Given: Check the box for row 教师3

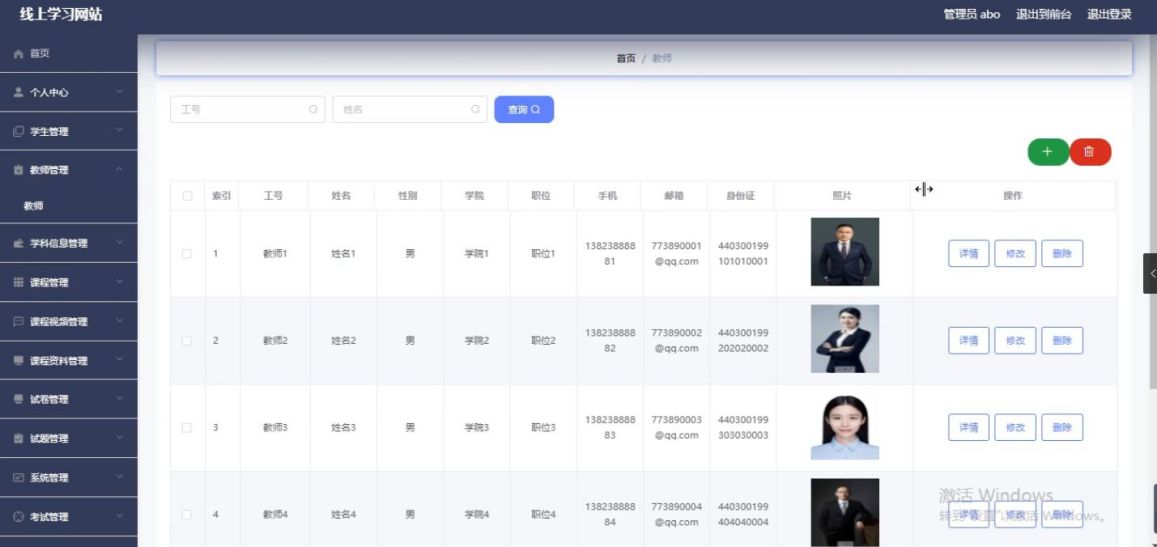Looking at the screenshot, I should [187, 427].
